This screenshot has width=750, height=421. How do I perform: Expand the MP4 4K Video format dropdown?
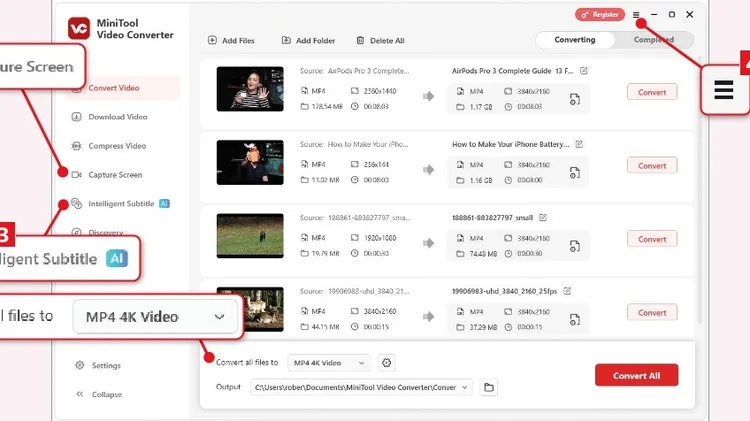pyautogui.click(x=328, y=363)
